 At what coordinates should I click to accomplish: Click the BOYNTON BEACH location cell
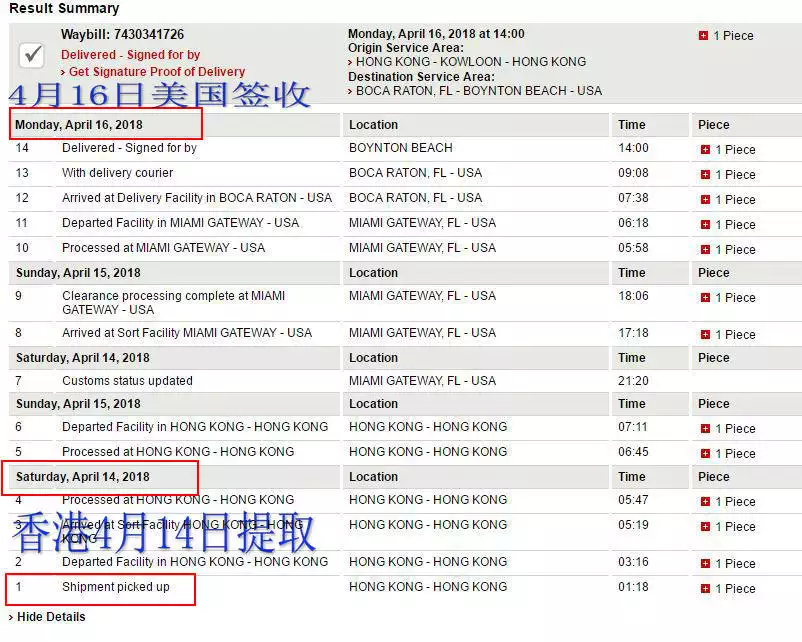(x=400, y=148)
